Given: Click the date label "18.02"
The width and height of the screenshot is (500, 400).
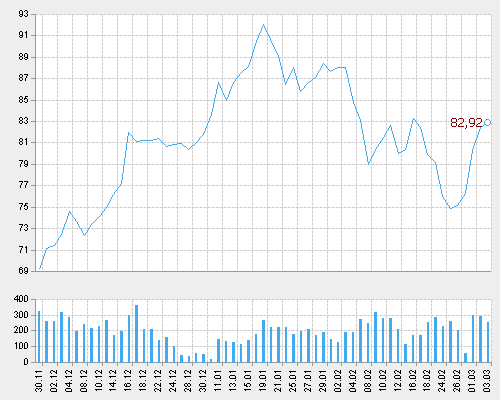Looking at the screenshot, I should [427, 380].
